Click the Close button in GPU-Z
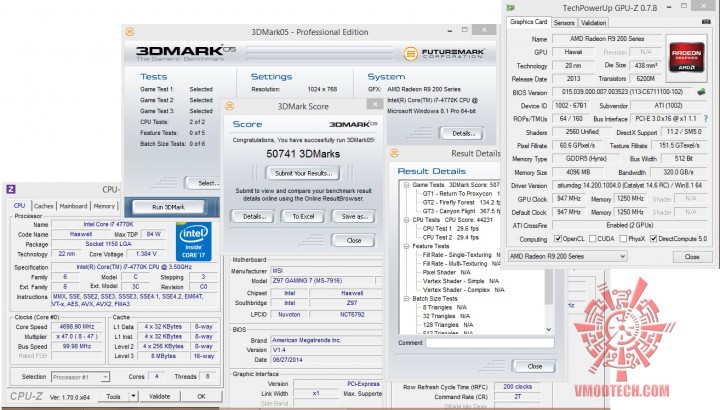The image size is (720, 410). pos(692,257)
